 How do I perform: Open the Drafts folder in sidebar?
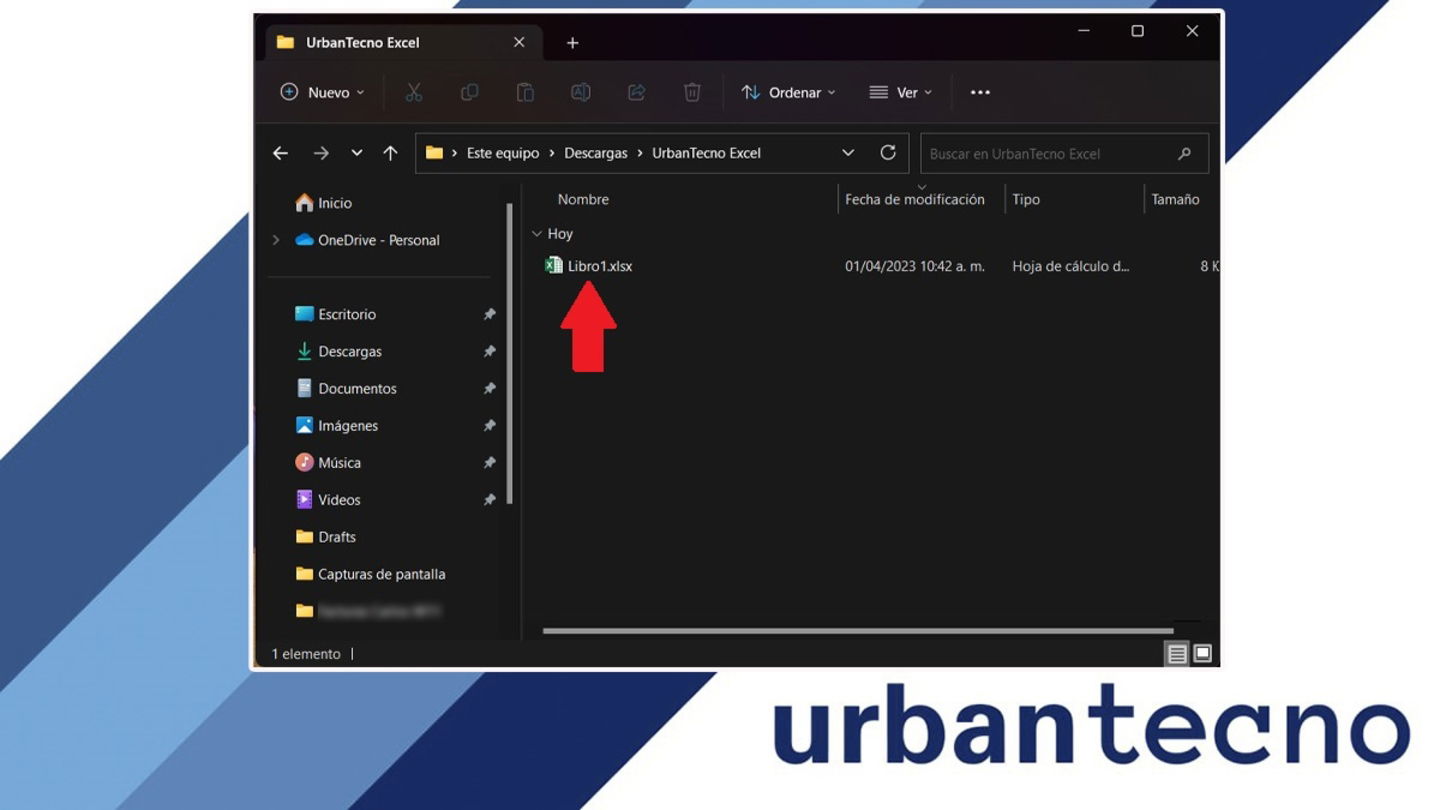326,536
